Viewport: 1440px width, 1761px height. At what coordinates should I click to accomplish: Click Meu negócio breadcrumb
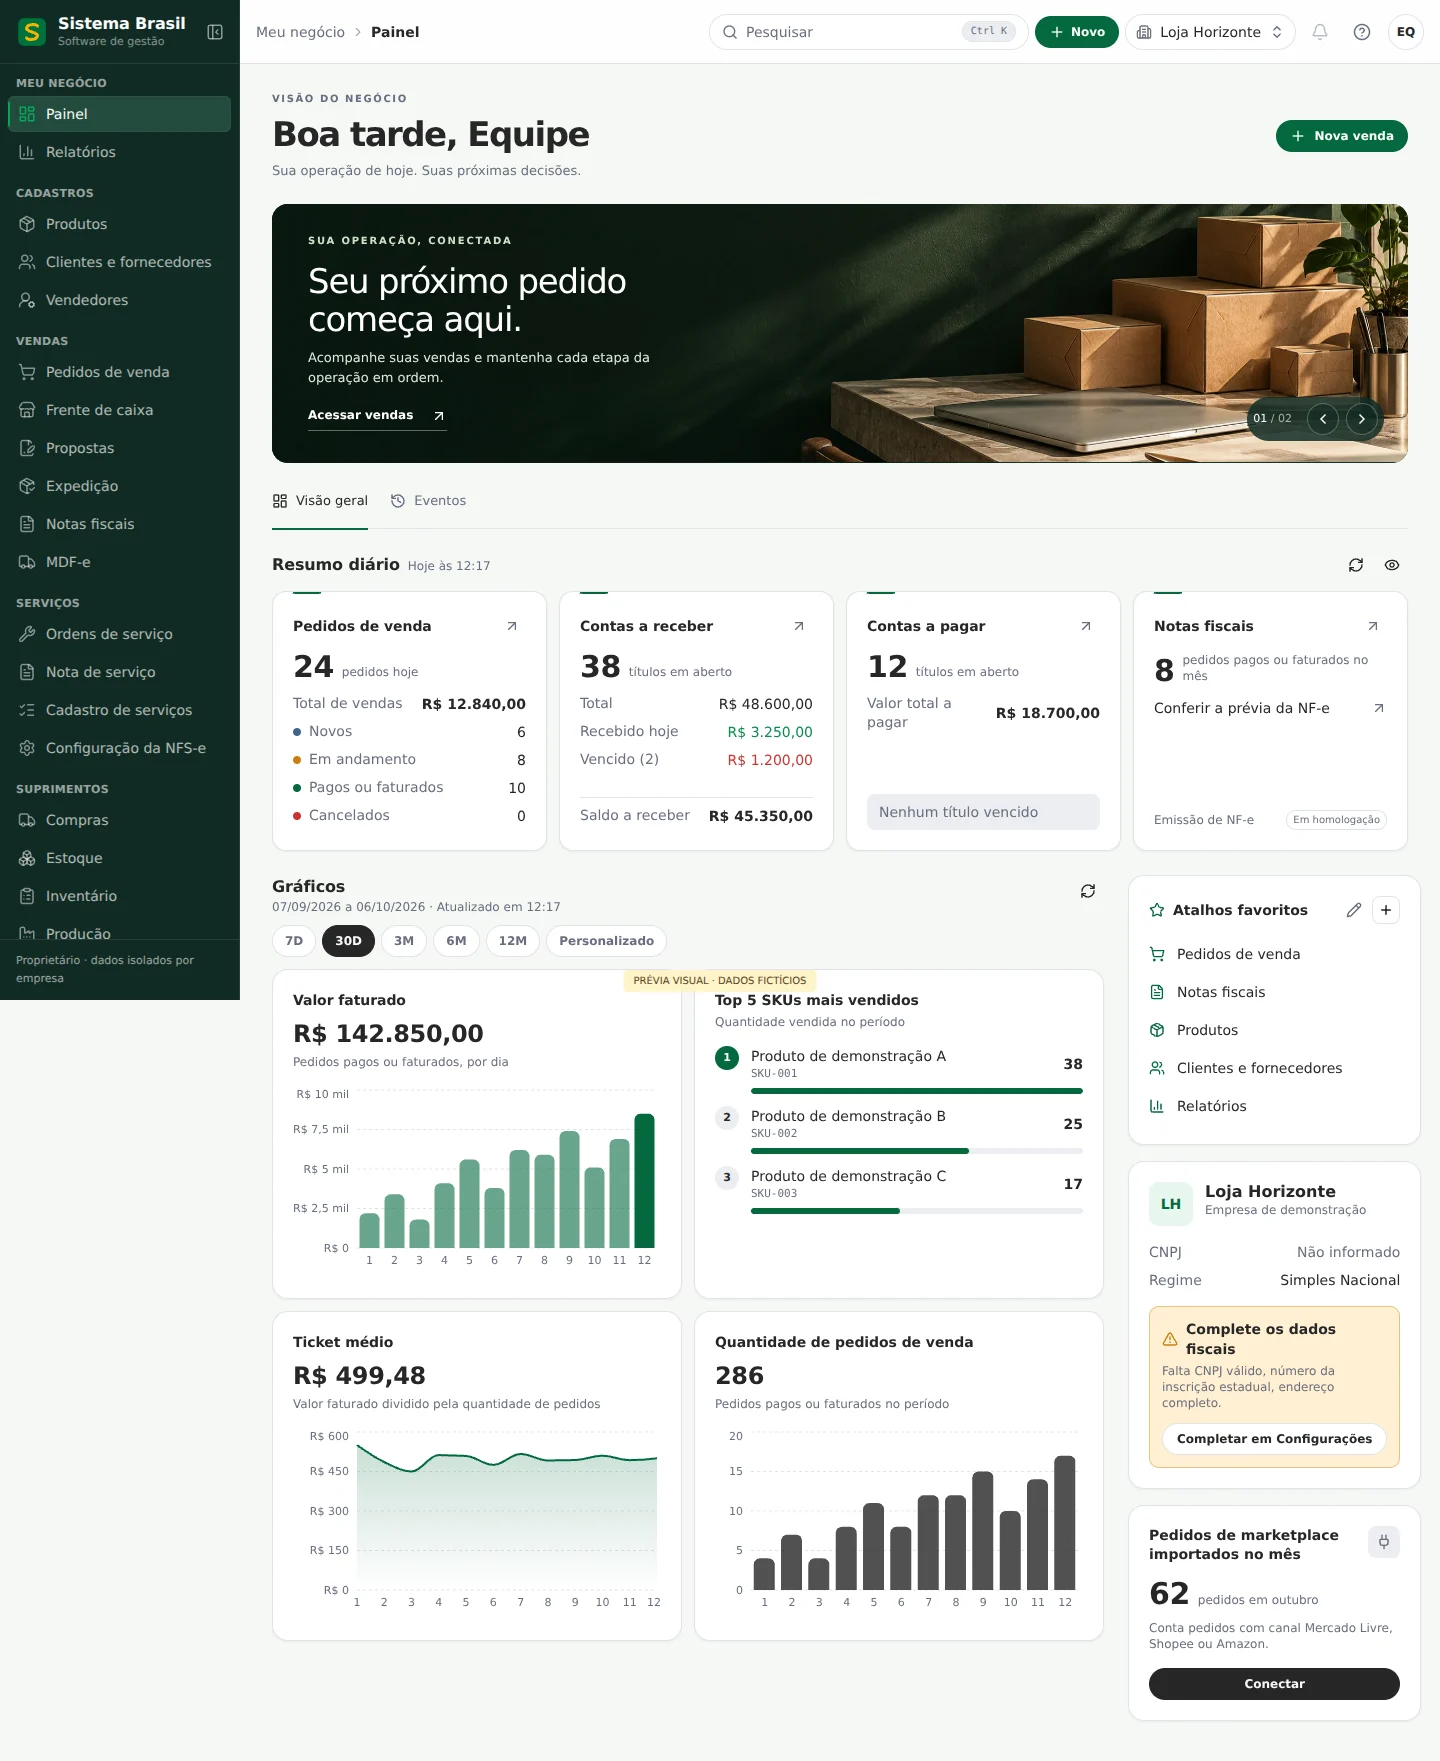click(300, 32)
